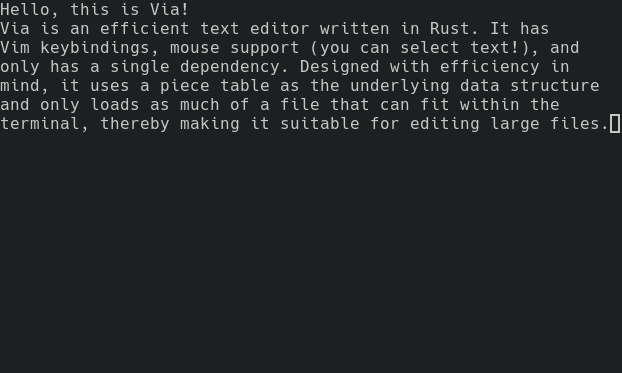Click the word "suitable" in the last line
The height and width of the screenshot is (373, 622).
point(320,124)
